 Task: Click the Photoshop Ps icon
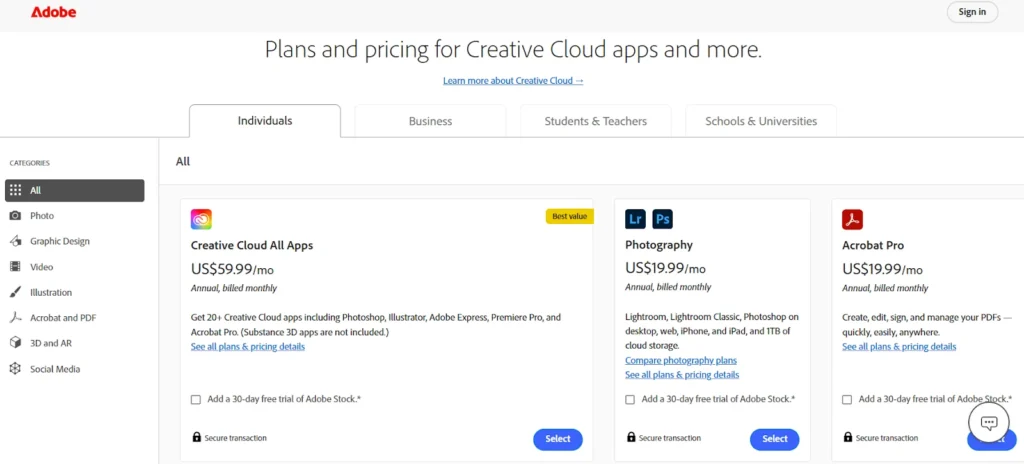coord(662,219)
